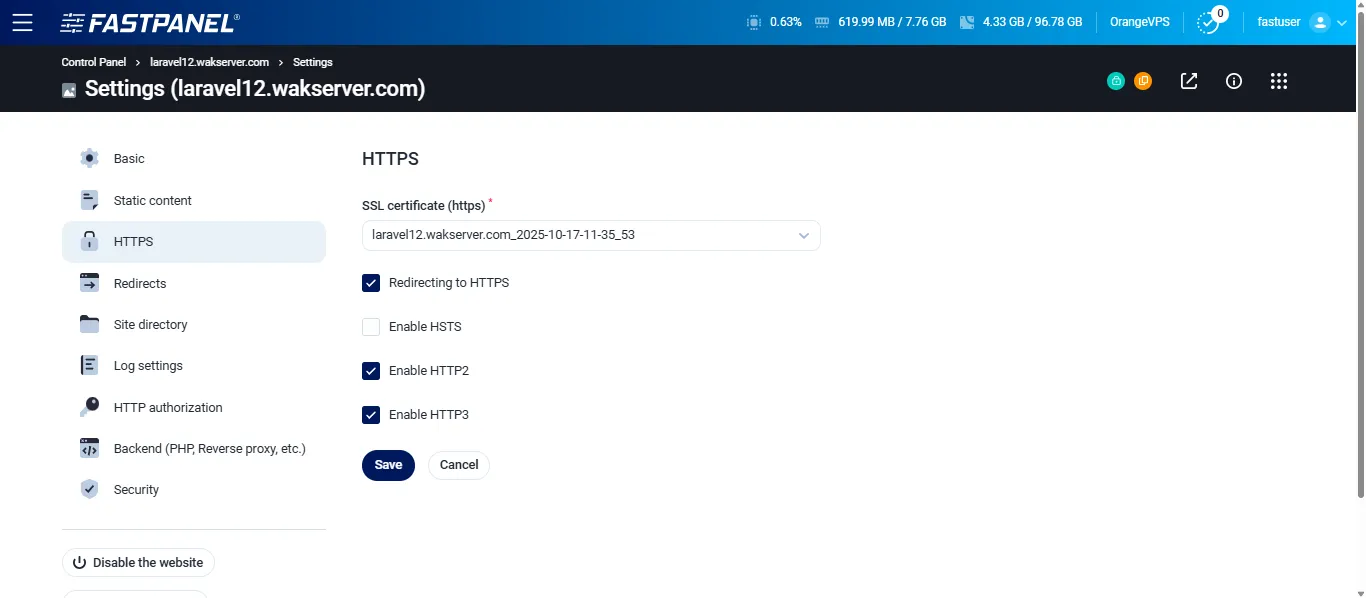This screenshot has width=1366, height=598.
Task: Click the info circle icon
Action: 1233,81
